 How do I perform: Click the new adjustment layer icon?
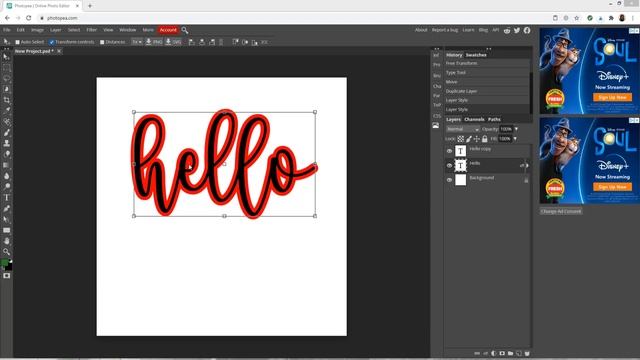click(x=493, y=353)
